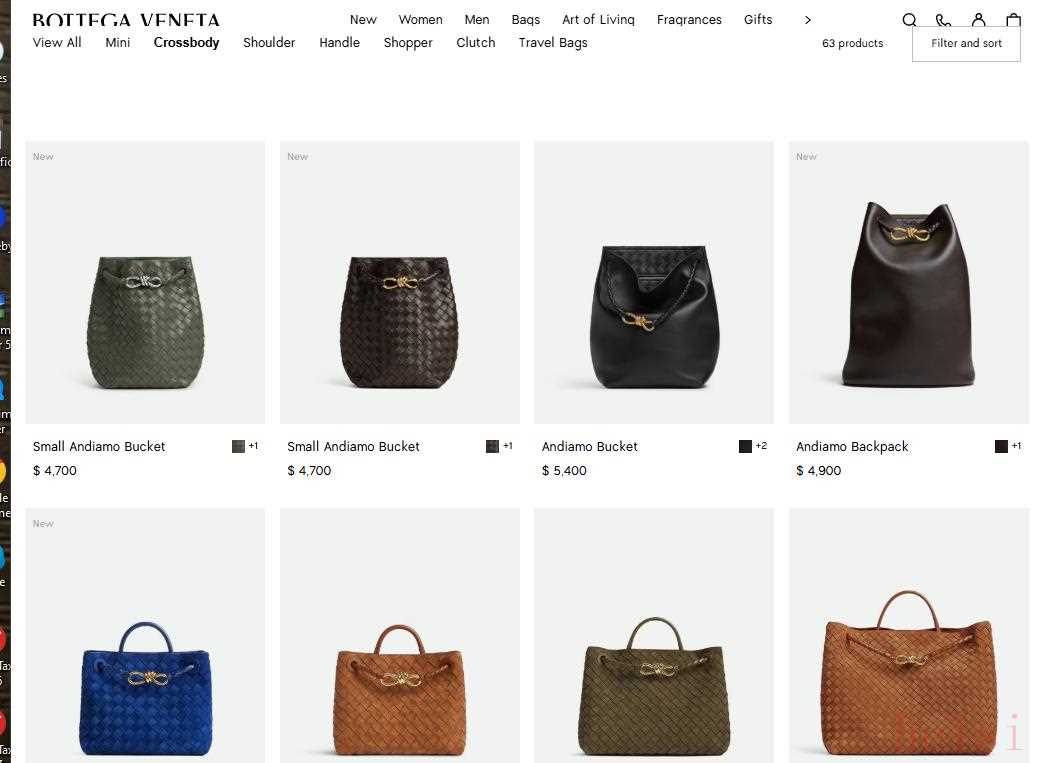1039x763 pixels.
Task: Open the Art of Living menu
Action: coord(598,20)
